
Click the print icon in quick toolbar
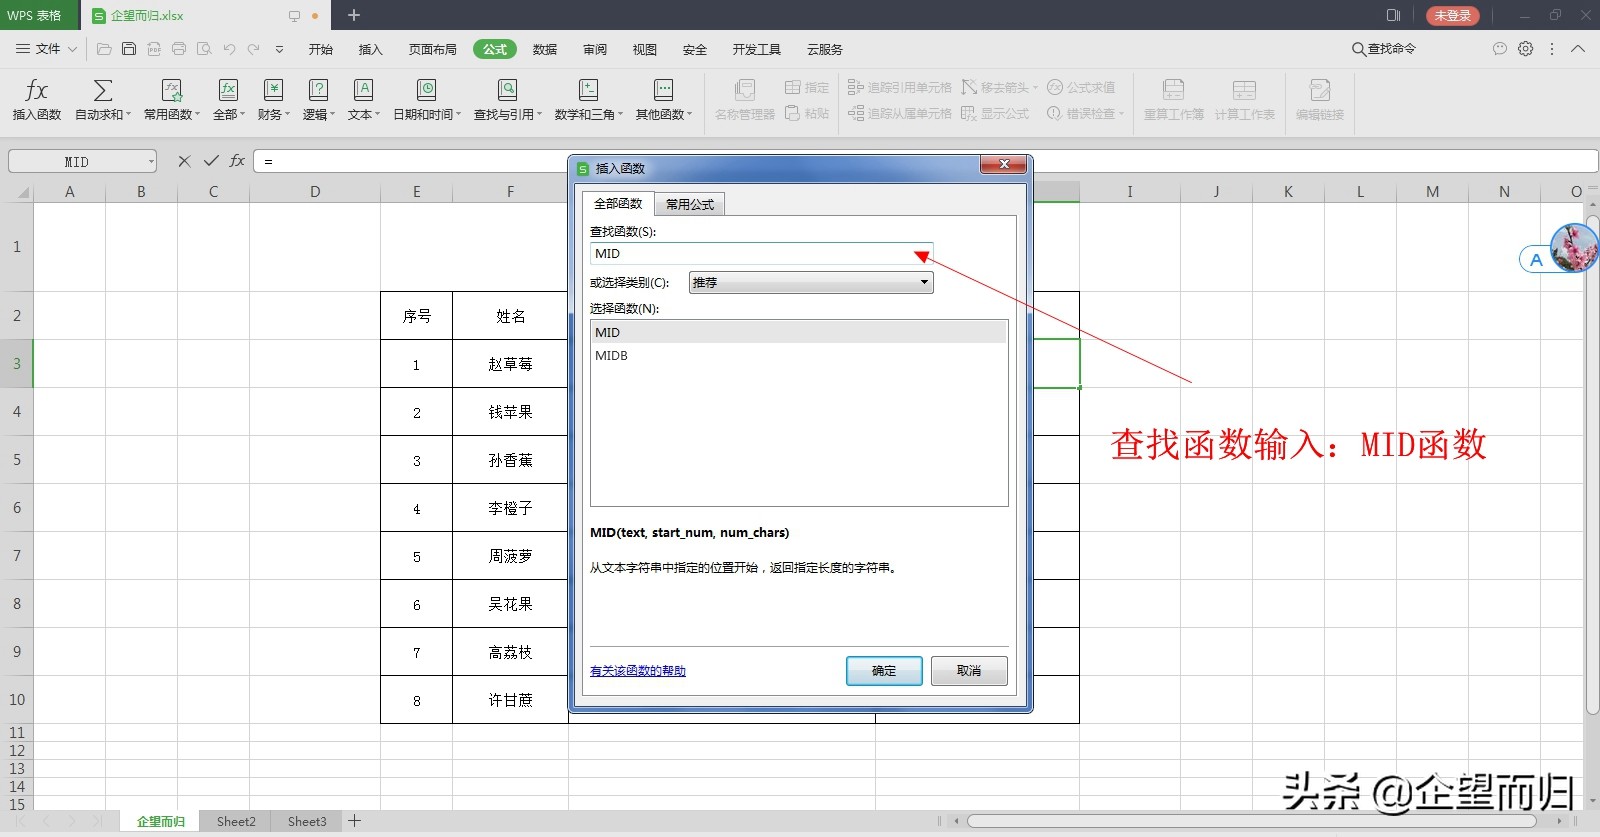179,49
